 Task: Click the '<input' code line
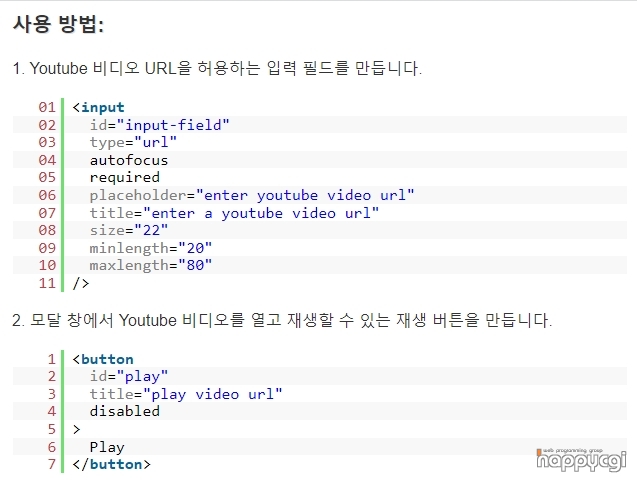point(98,107)
